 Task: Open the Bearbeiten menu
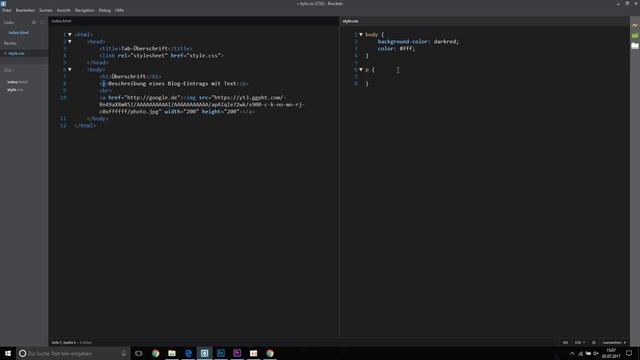(x=25, y=10)
